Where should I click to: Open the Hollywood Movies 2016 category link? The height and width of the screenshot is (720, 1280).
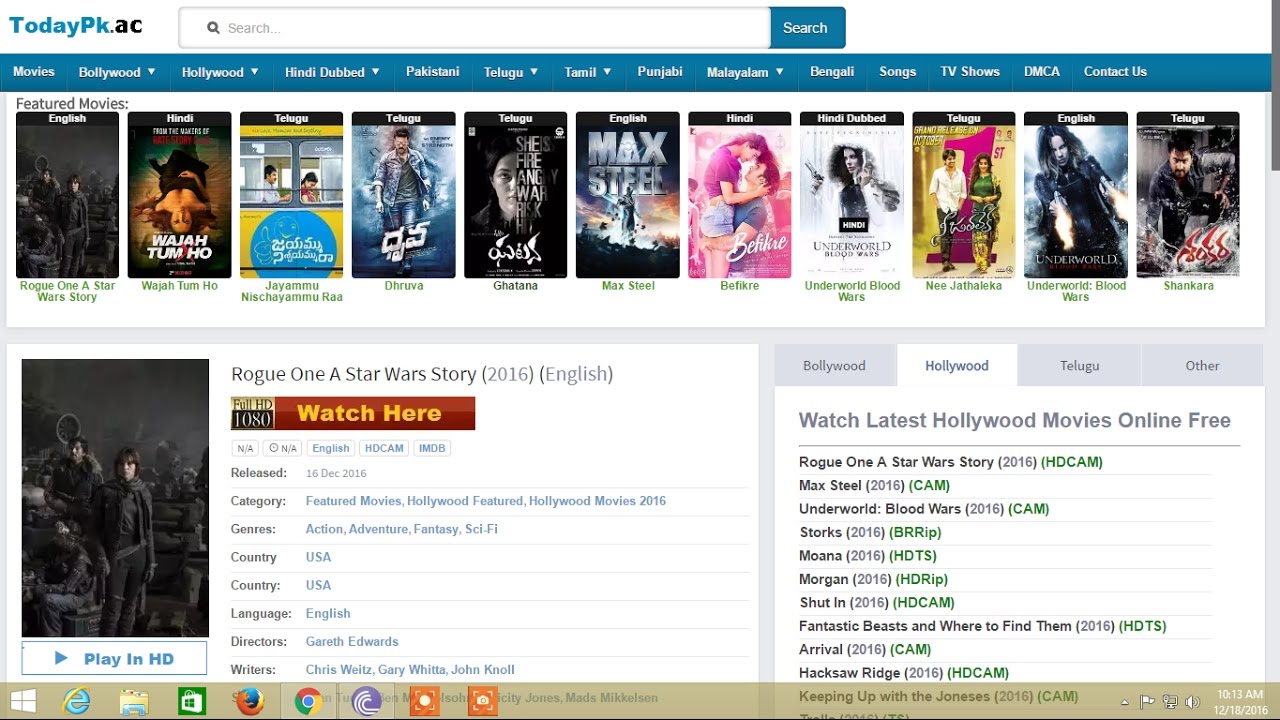(597, 501)
